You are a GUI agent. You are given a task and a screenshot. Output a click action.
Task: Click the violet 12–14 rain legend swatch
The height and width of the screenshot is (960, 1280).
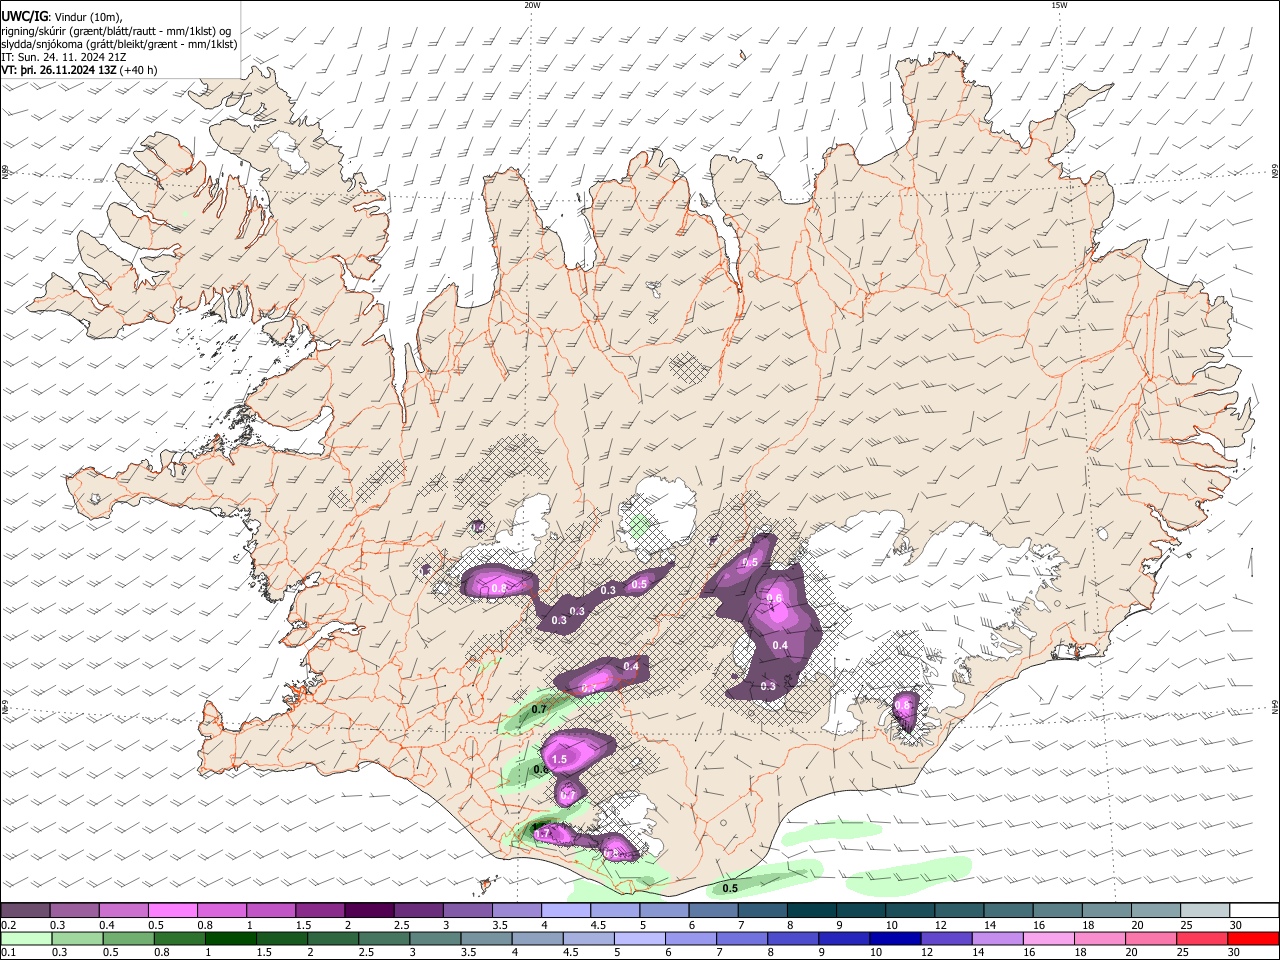click(945, 938)
